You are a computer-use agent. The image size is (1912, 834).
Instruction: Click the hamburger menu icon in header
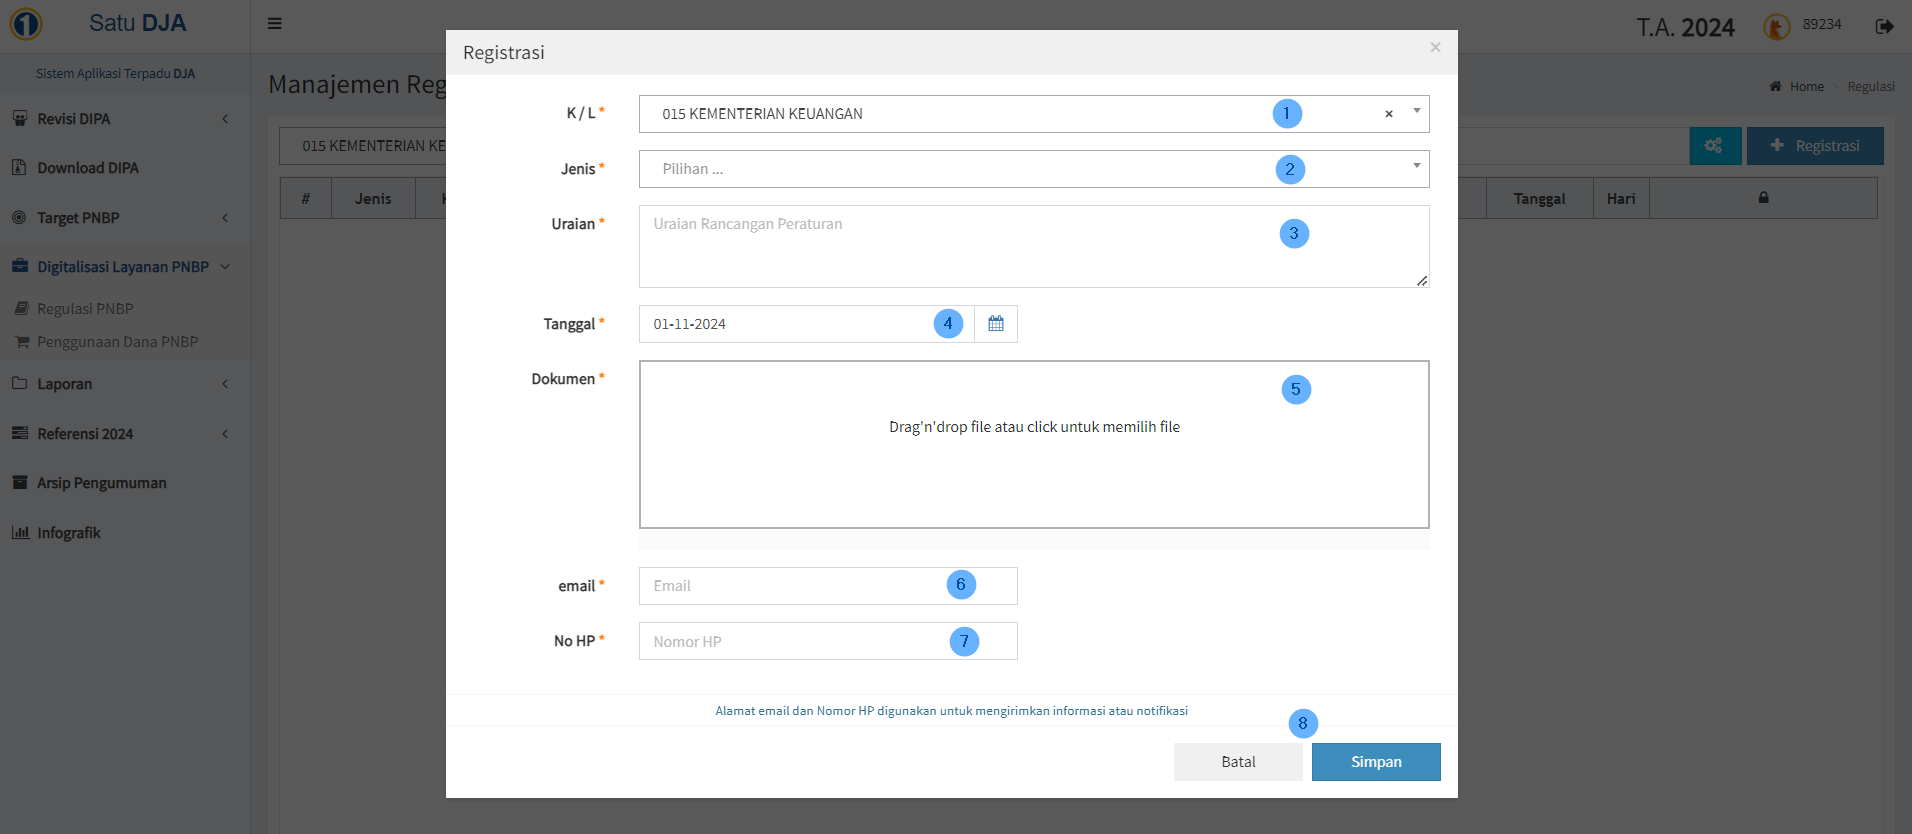pyautogui.click(x=275, y=24)
